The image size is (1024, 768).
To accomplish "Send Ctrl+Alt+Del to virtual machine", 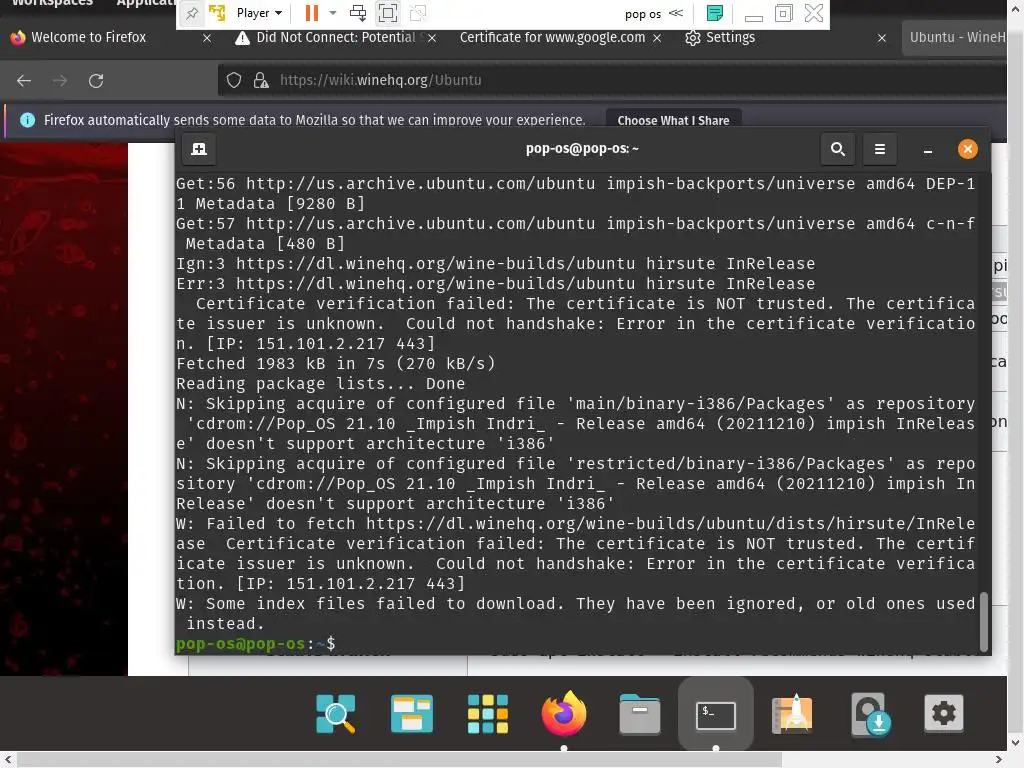I will pyautogui.click(x=358, y=13).
